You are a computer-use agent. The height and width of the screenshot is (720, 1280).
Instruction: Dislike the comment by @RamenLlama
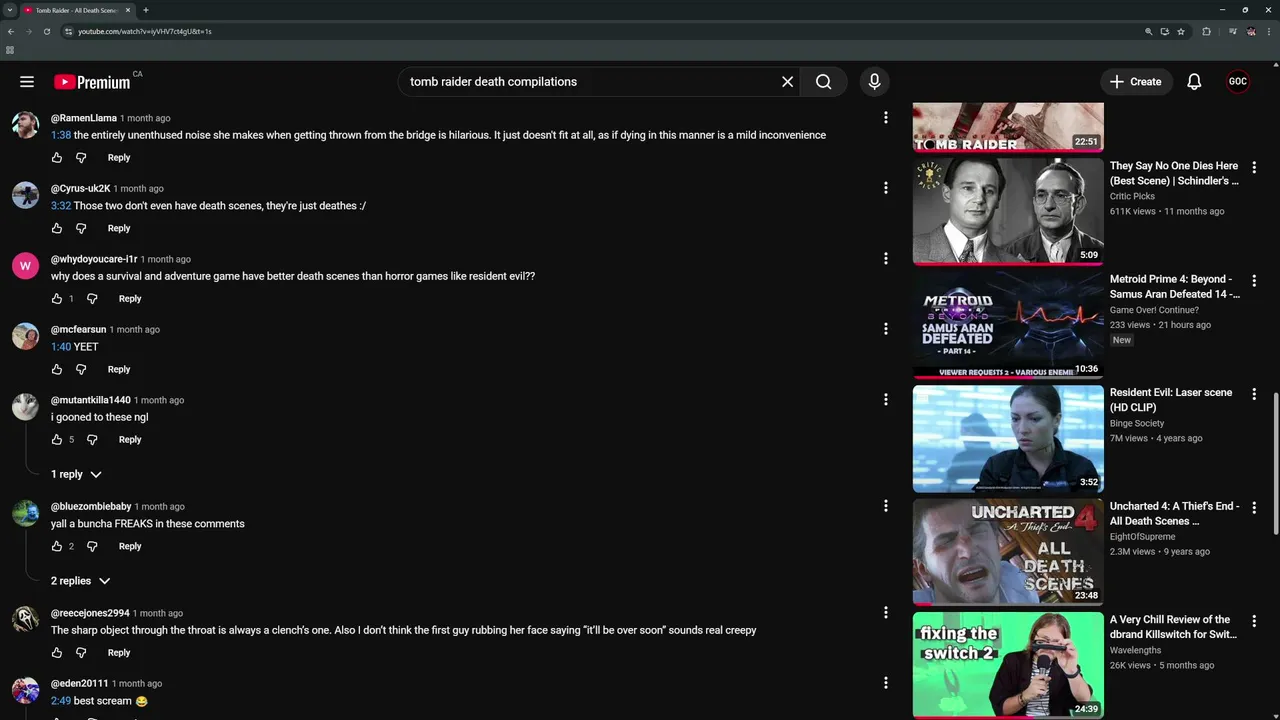click(x=81, y=158)
